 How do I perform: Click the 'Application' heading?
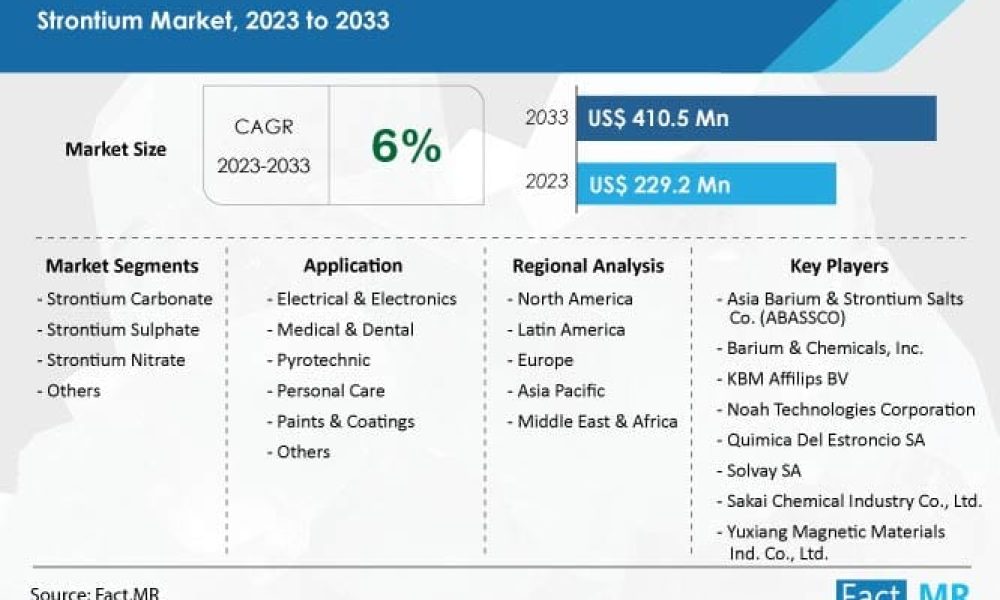click(353, 266)
